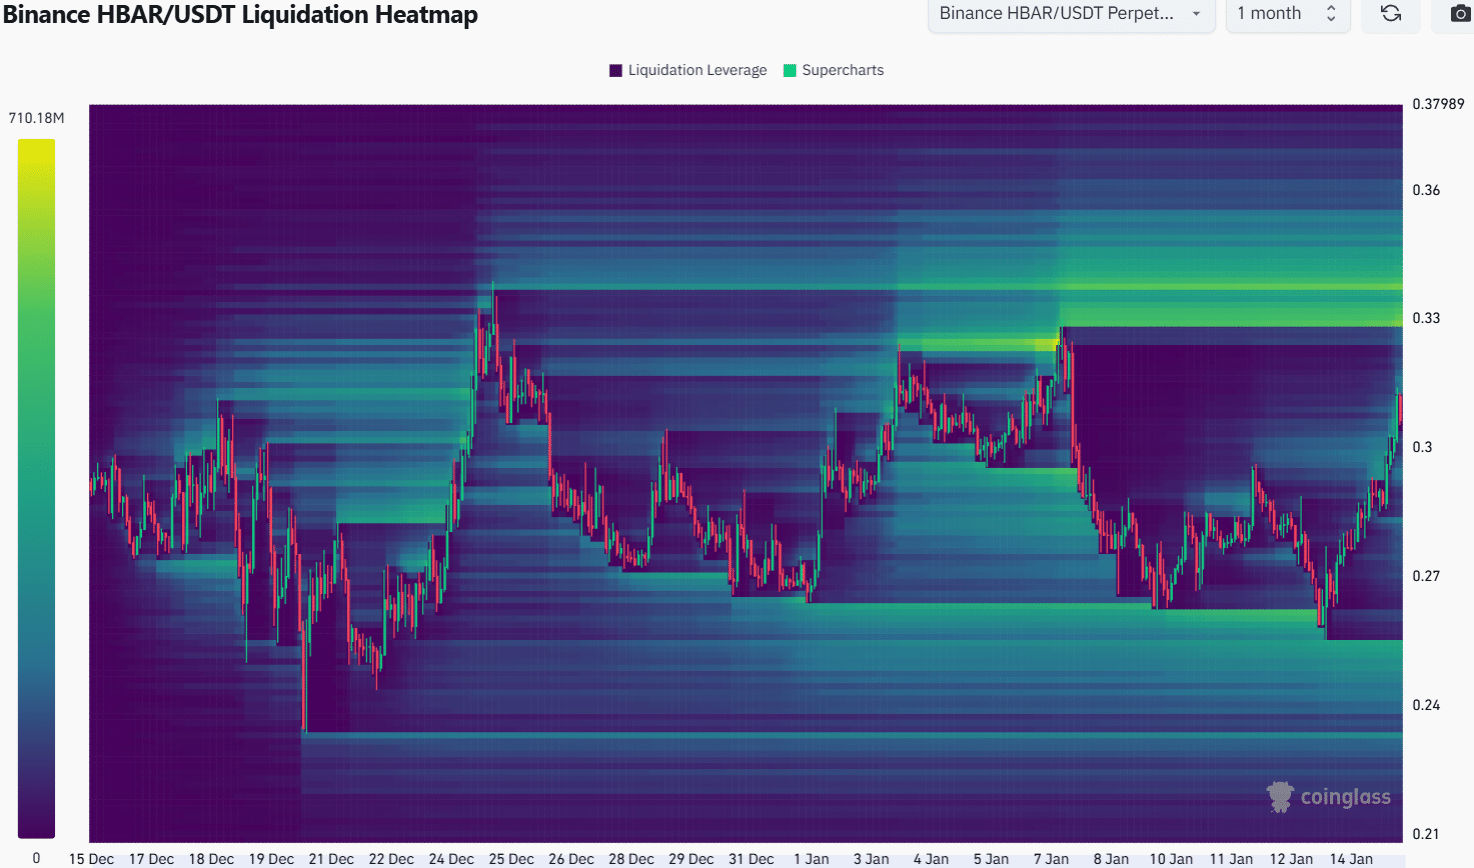Click the 21 Dec date label
1474x868 pixels.
coord(331,859)
